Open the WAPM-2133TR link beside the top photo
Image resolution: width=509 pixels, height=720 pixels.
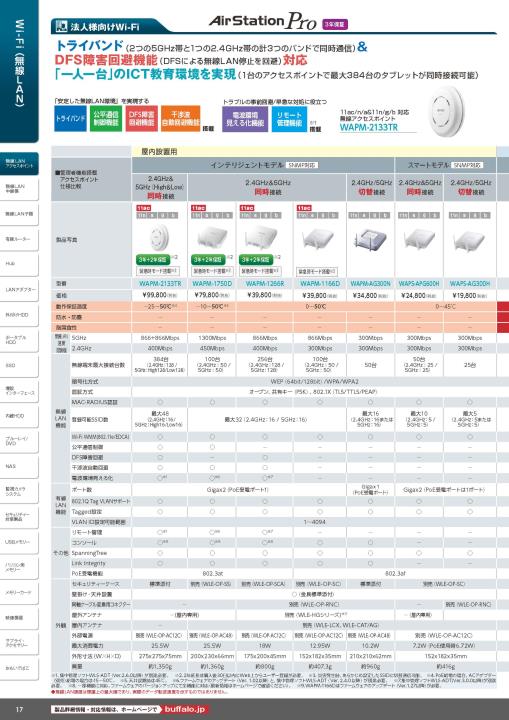click(x=369, y=128)
